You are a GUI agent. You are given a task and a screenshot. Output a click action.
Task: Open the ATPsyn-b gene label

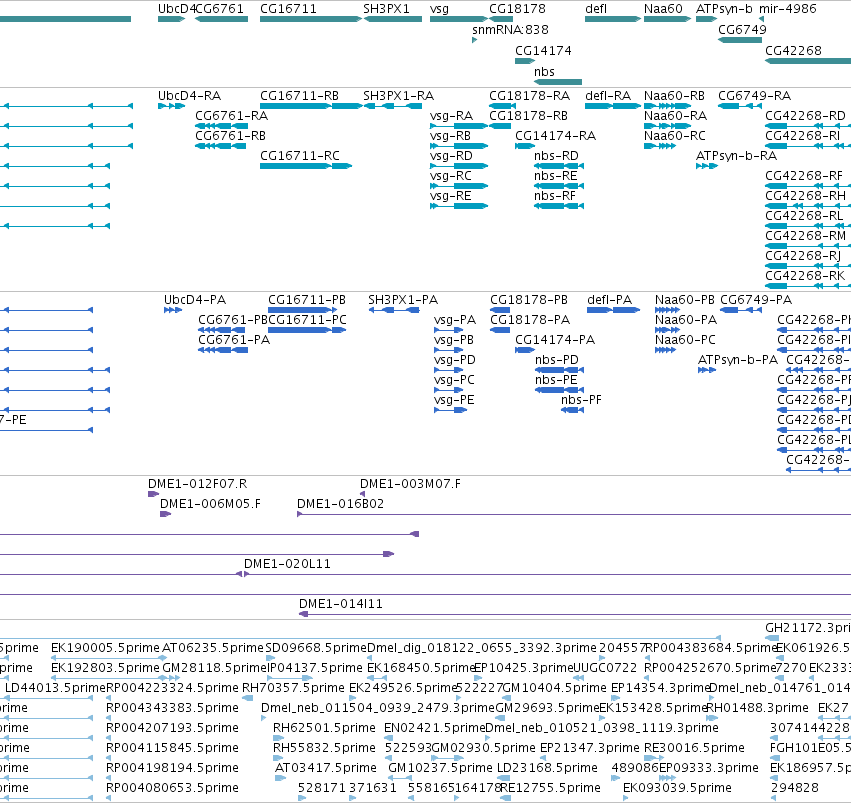(x=725, y=9)
